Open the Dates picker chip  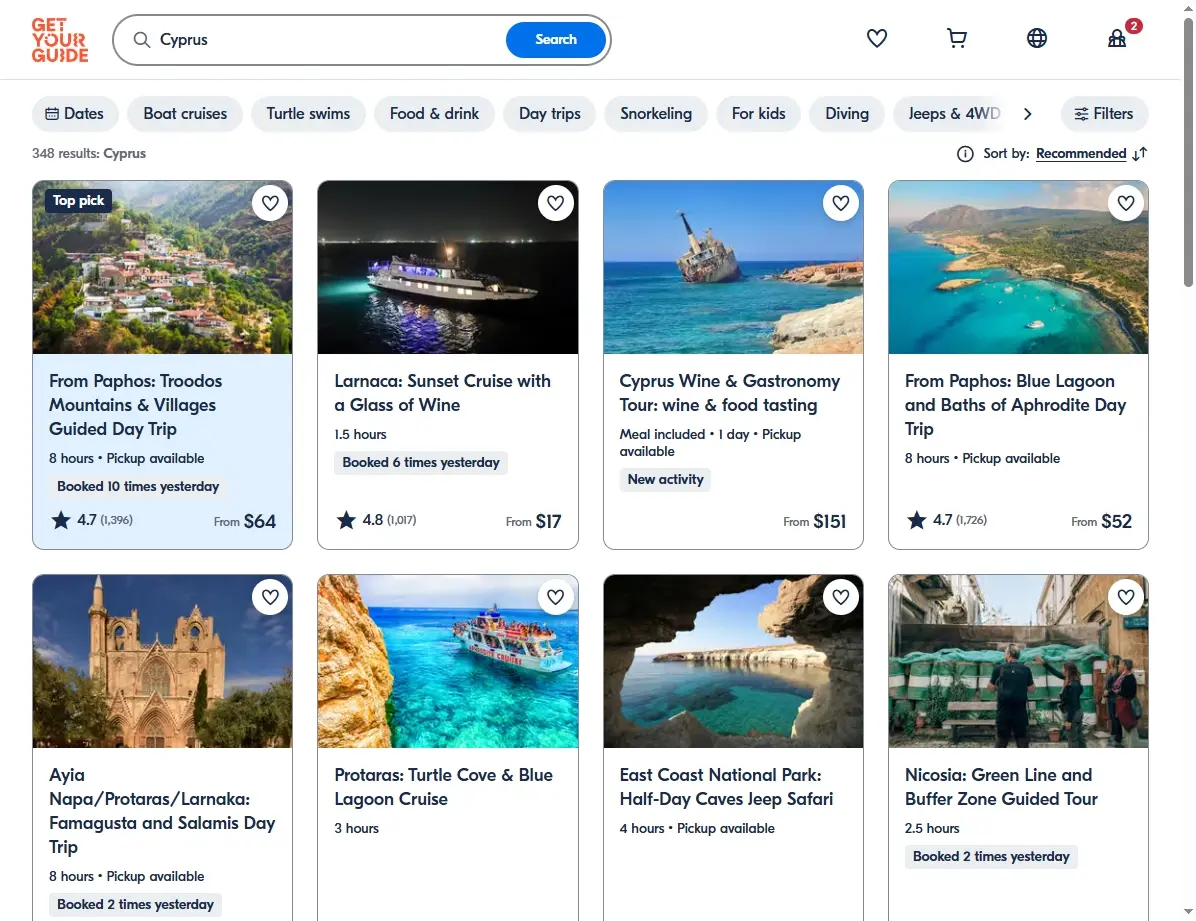[x=75, y=114]
